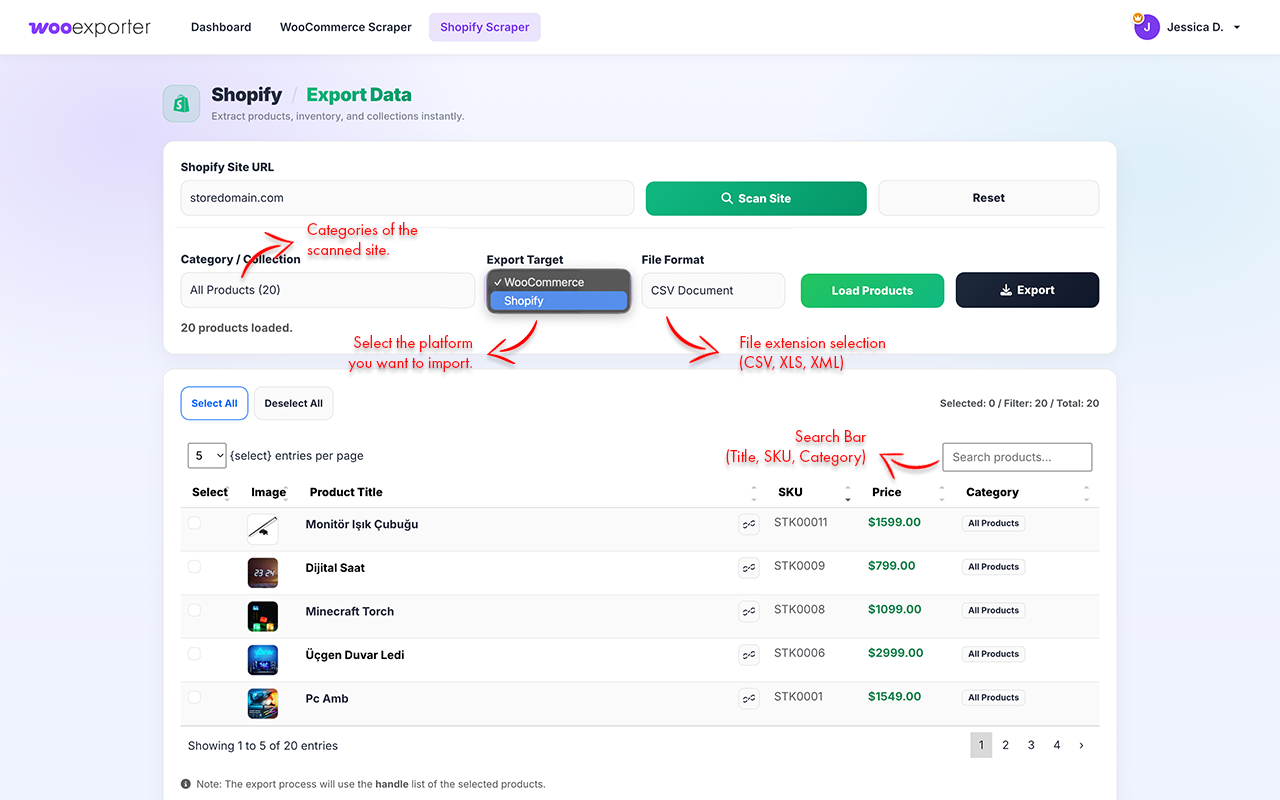Choose Shopify in the Export Target list
Viewport: 1280px width, 800px height.
(x=558, y=300)
